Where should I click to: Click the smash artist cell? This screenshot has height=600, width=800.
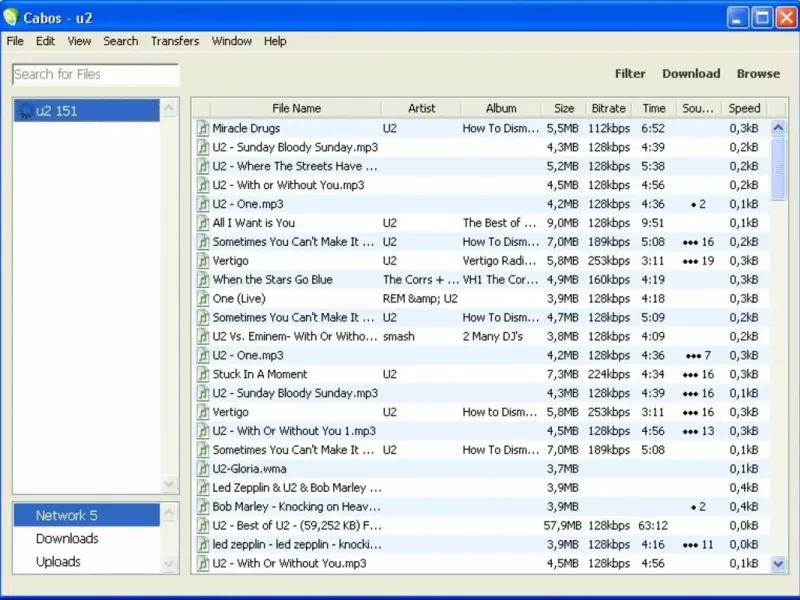click(x=399, y=336)
